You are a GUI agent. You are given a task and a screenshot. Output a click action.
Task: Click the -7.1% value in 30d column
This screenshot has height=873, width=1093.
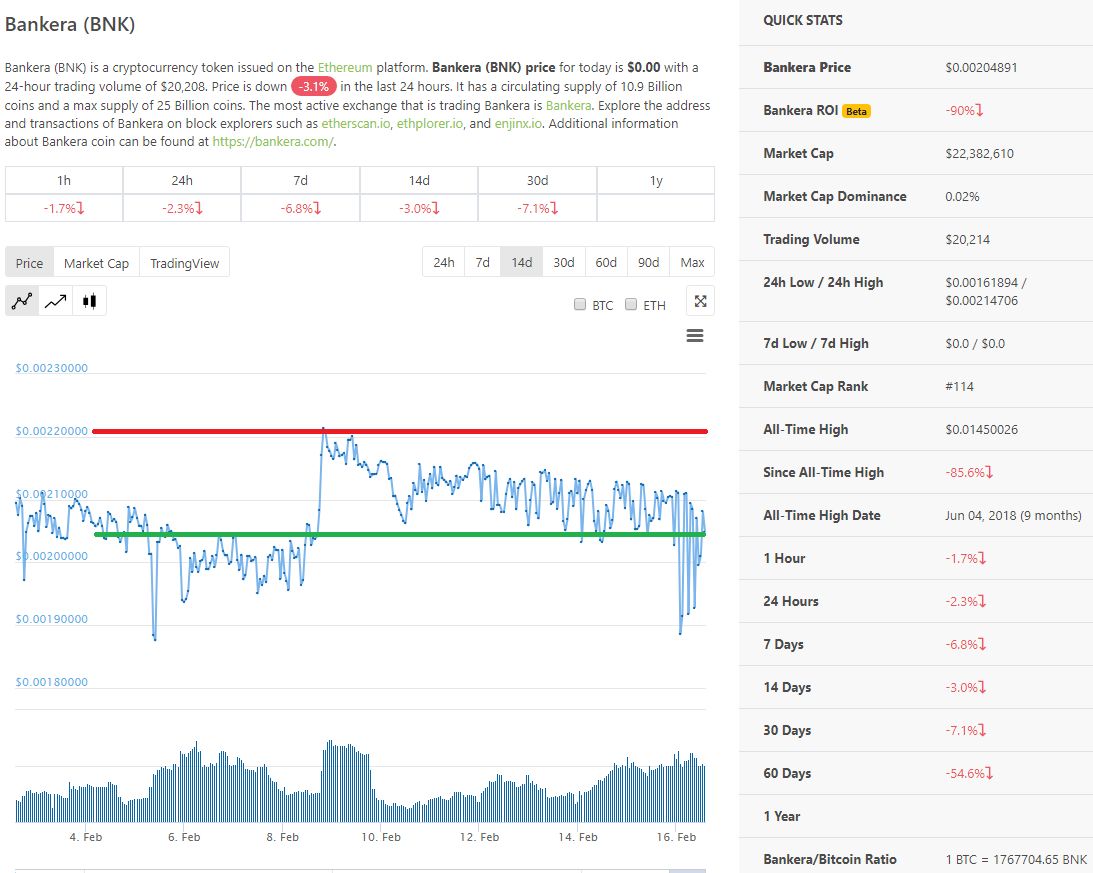[537, 208]
